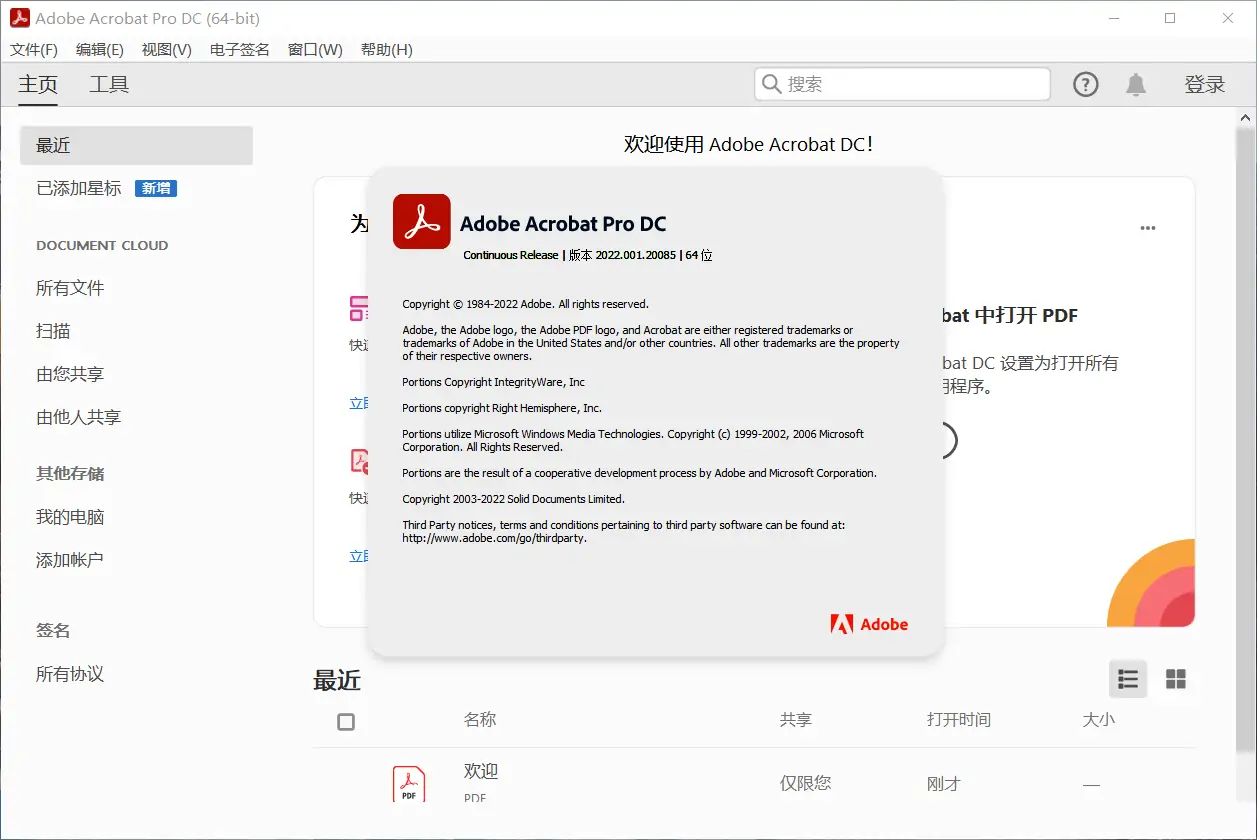Viewport: 1257px width, 840px height.
Task: Click the Adobe logo at the dialog bottom
Action: point(869,624)
